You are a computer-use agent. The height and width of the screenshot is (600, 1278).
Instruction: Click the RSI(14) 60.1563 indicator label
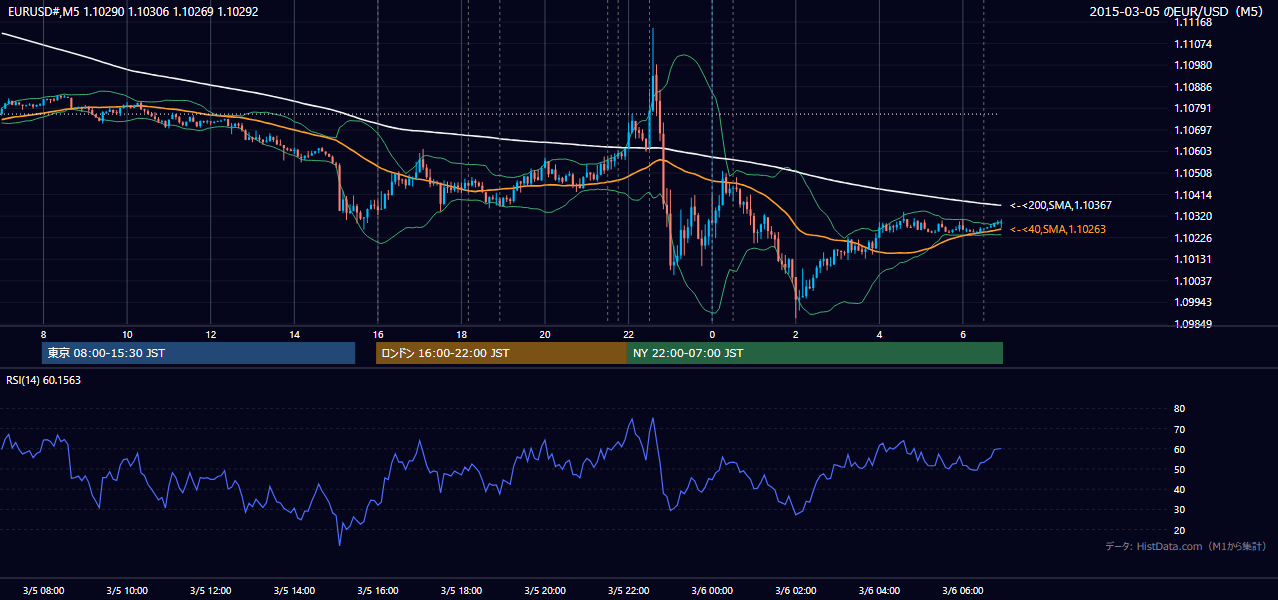[x=44, y=380]
